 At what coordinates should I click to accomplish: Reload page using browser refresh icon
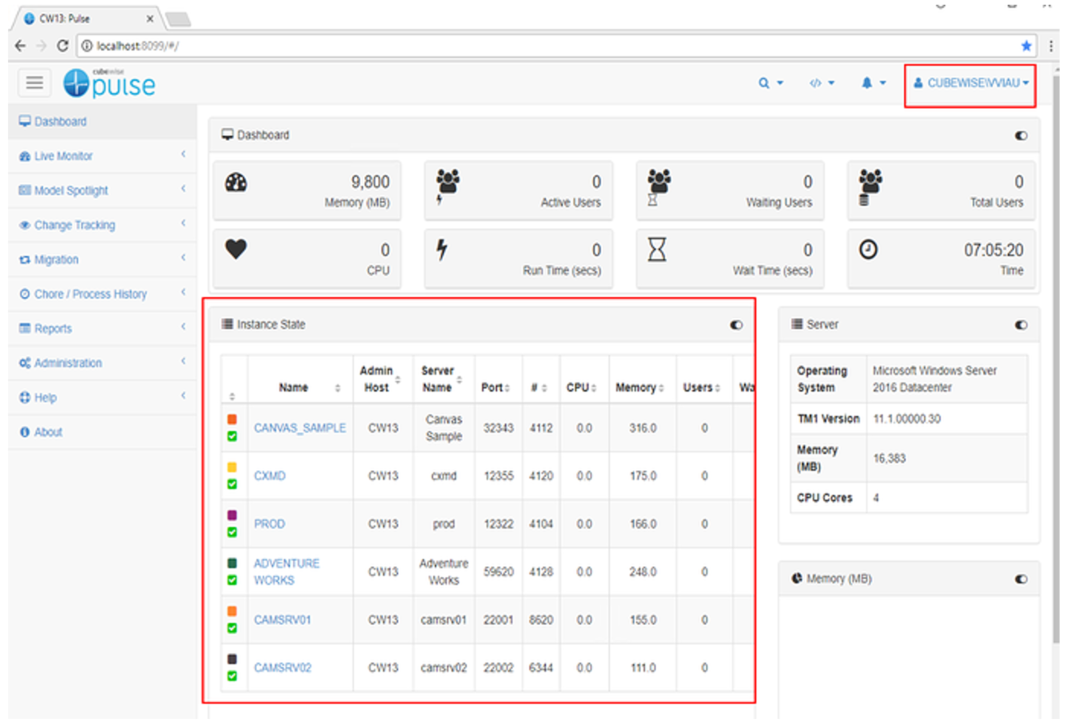[x=63, y=46]
